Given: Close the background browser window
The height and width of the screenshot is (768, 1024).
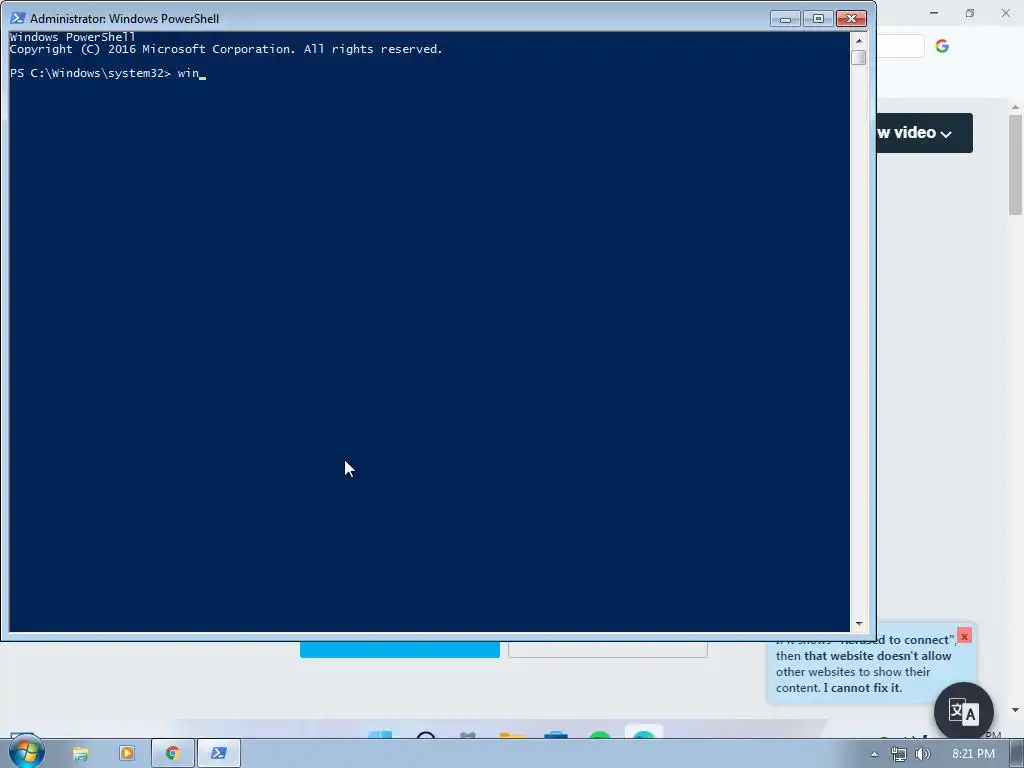Looking at the screenshot, I should tap(1006, 13).
